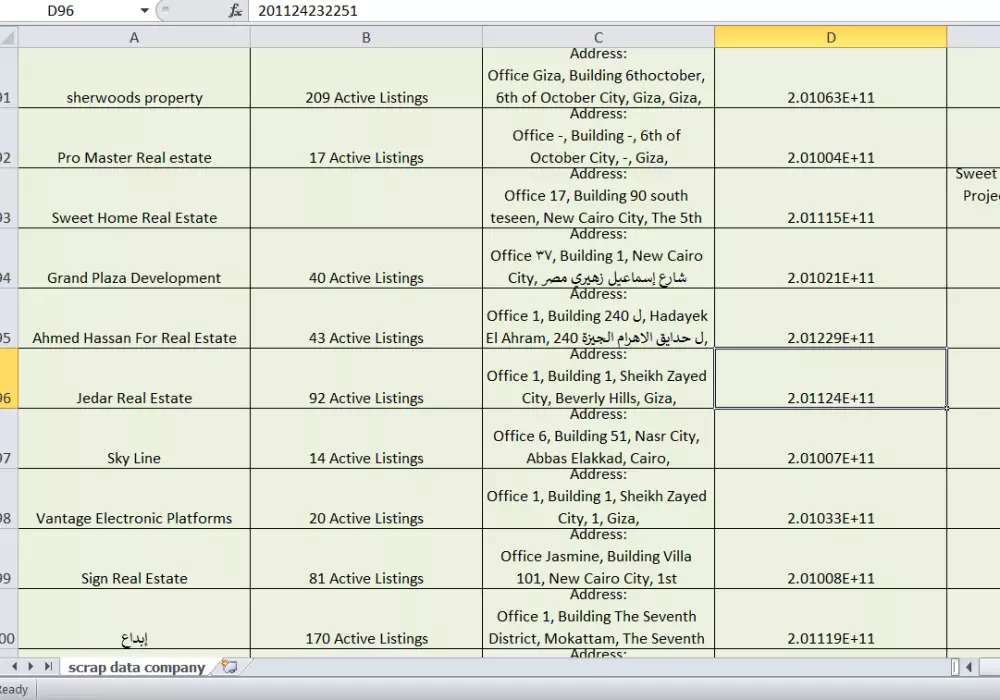Select address cell 'Office 17, Building 90 south'
The width and height of the screenshot is (1000, 700).
coord(598,198)
